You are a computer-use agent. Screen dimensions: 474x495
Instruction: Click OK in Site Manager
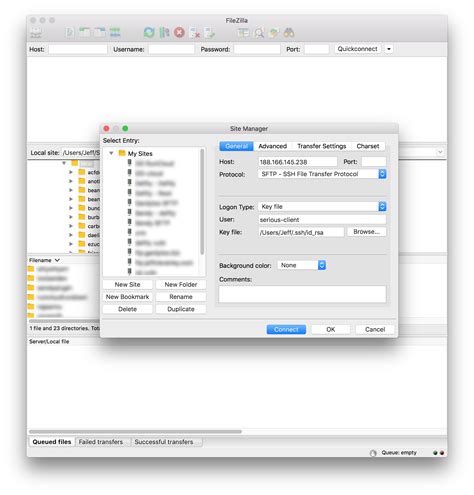tap(330, 329)
